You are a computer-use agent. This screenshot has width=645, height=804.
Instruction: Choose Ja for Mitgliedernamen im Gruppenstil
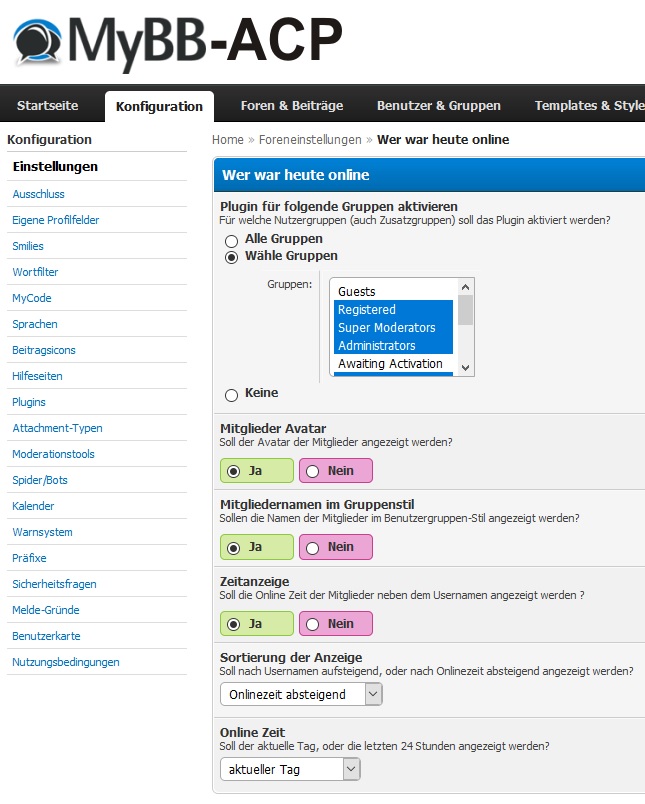click(234, 548)
